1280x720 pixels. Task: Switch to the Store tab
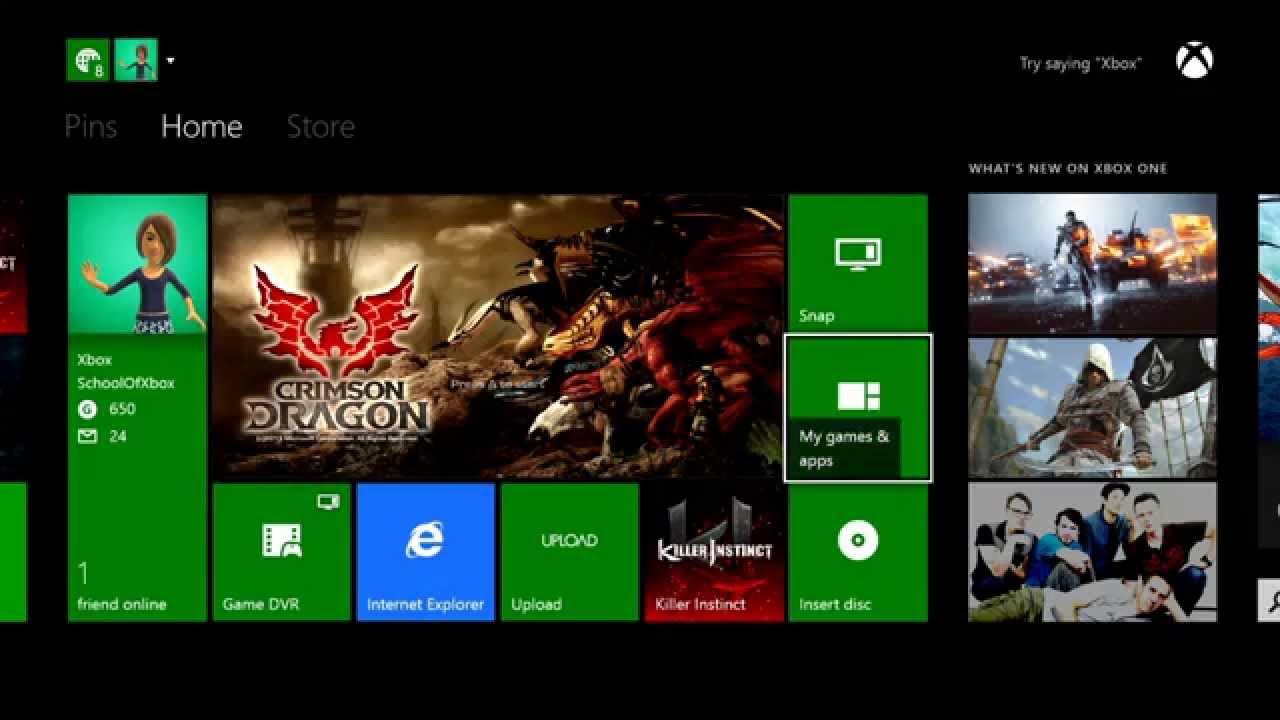(320, 126)
